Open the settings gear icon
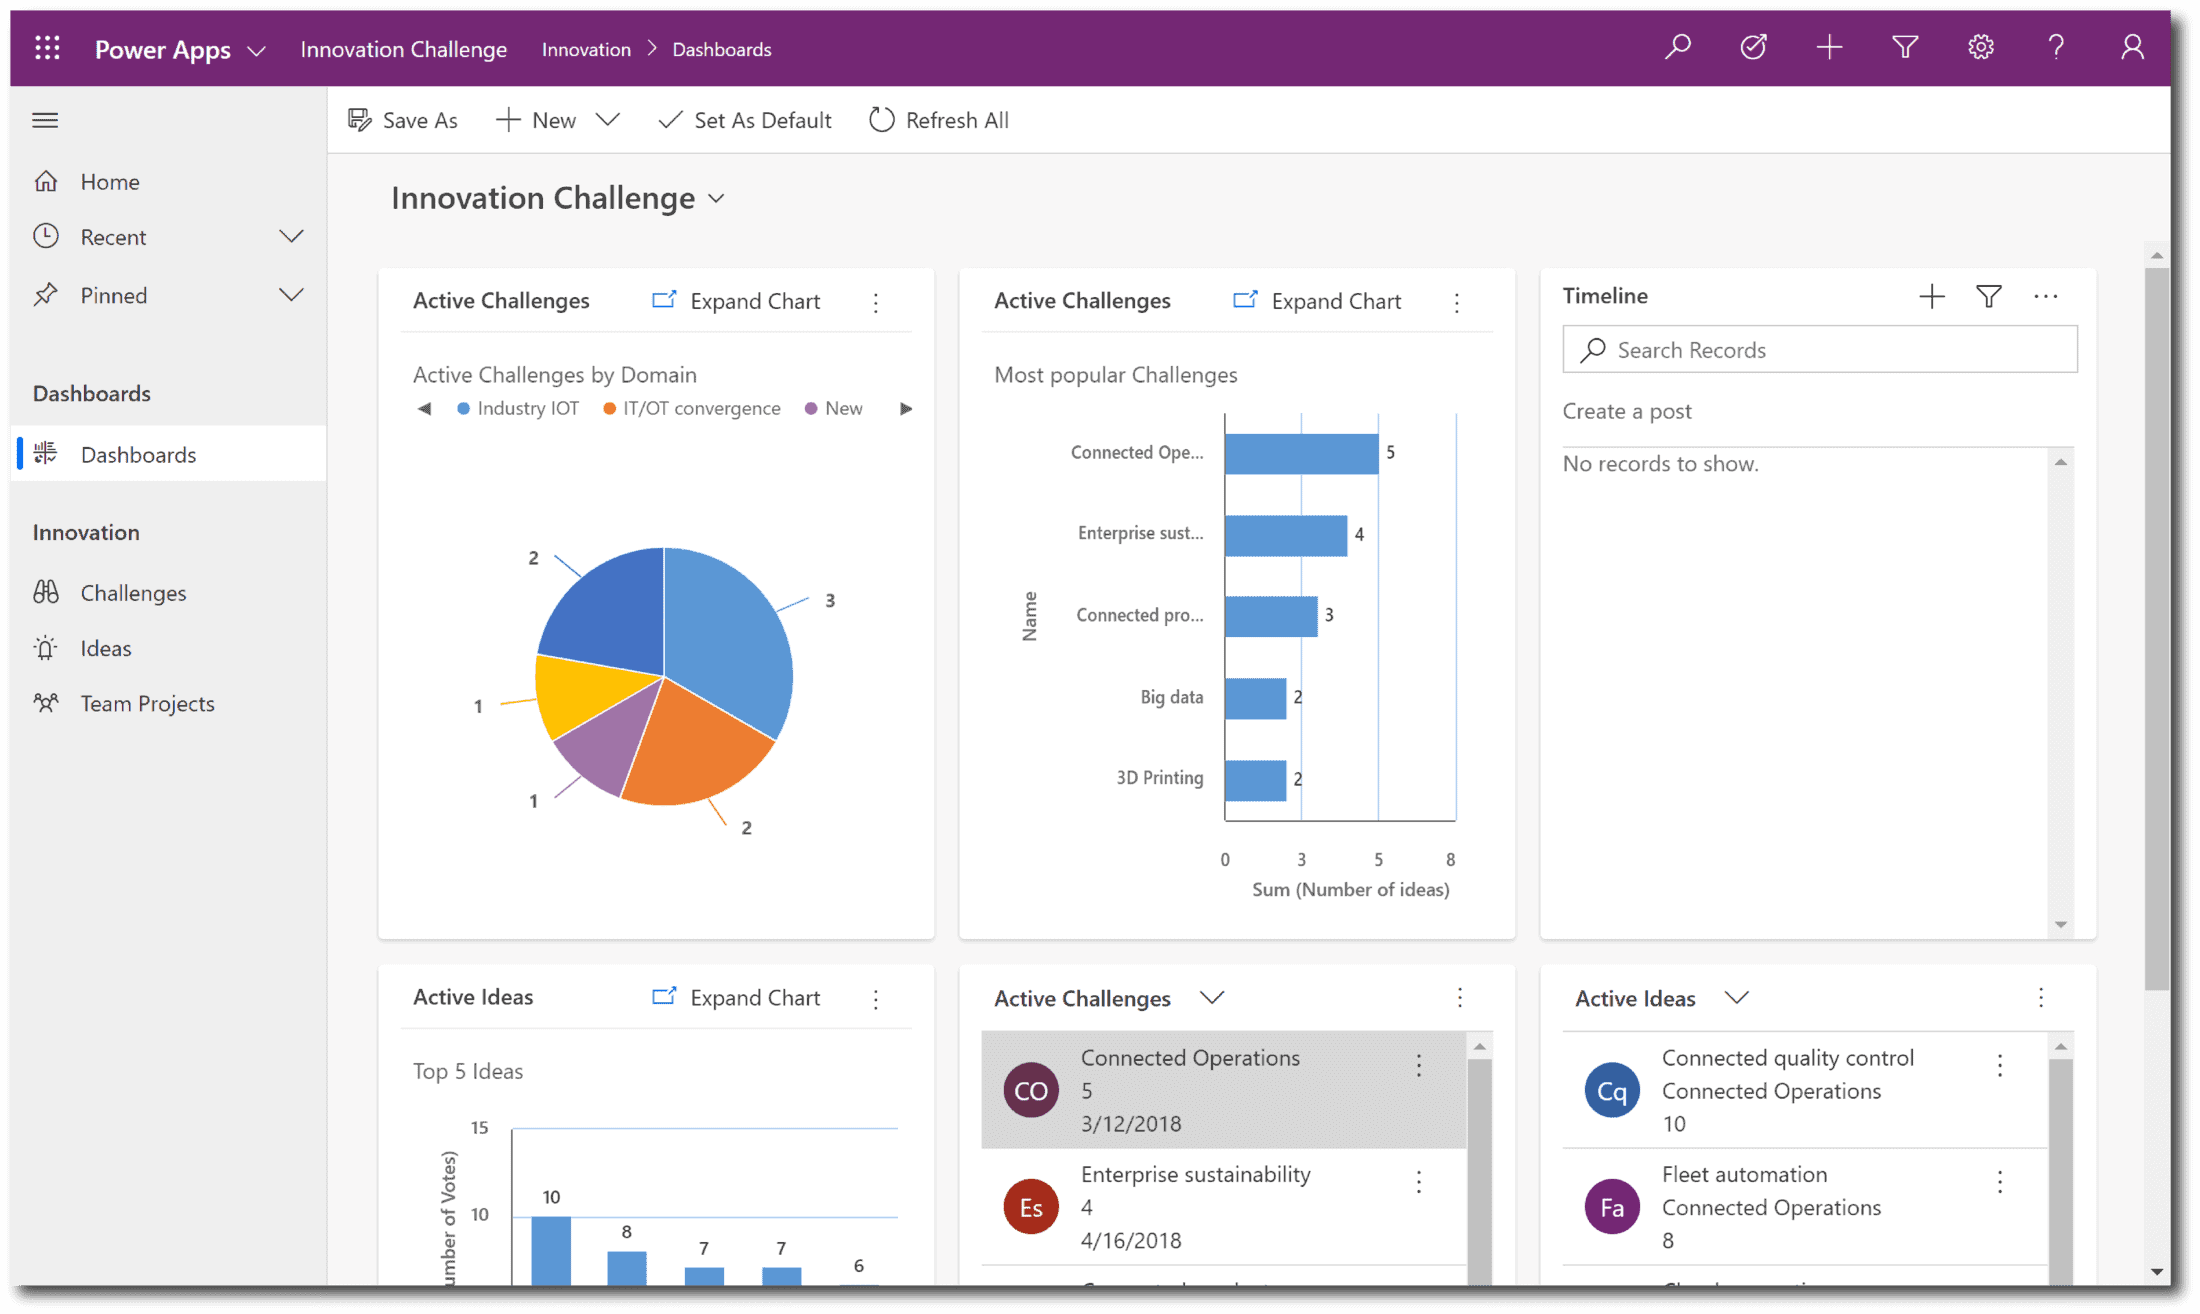The height and width of the screenshot is (1314, 2200). [1981, 47]
